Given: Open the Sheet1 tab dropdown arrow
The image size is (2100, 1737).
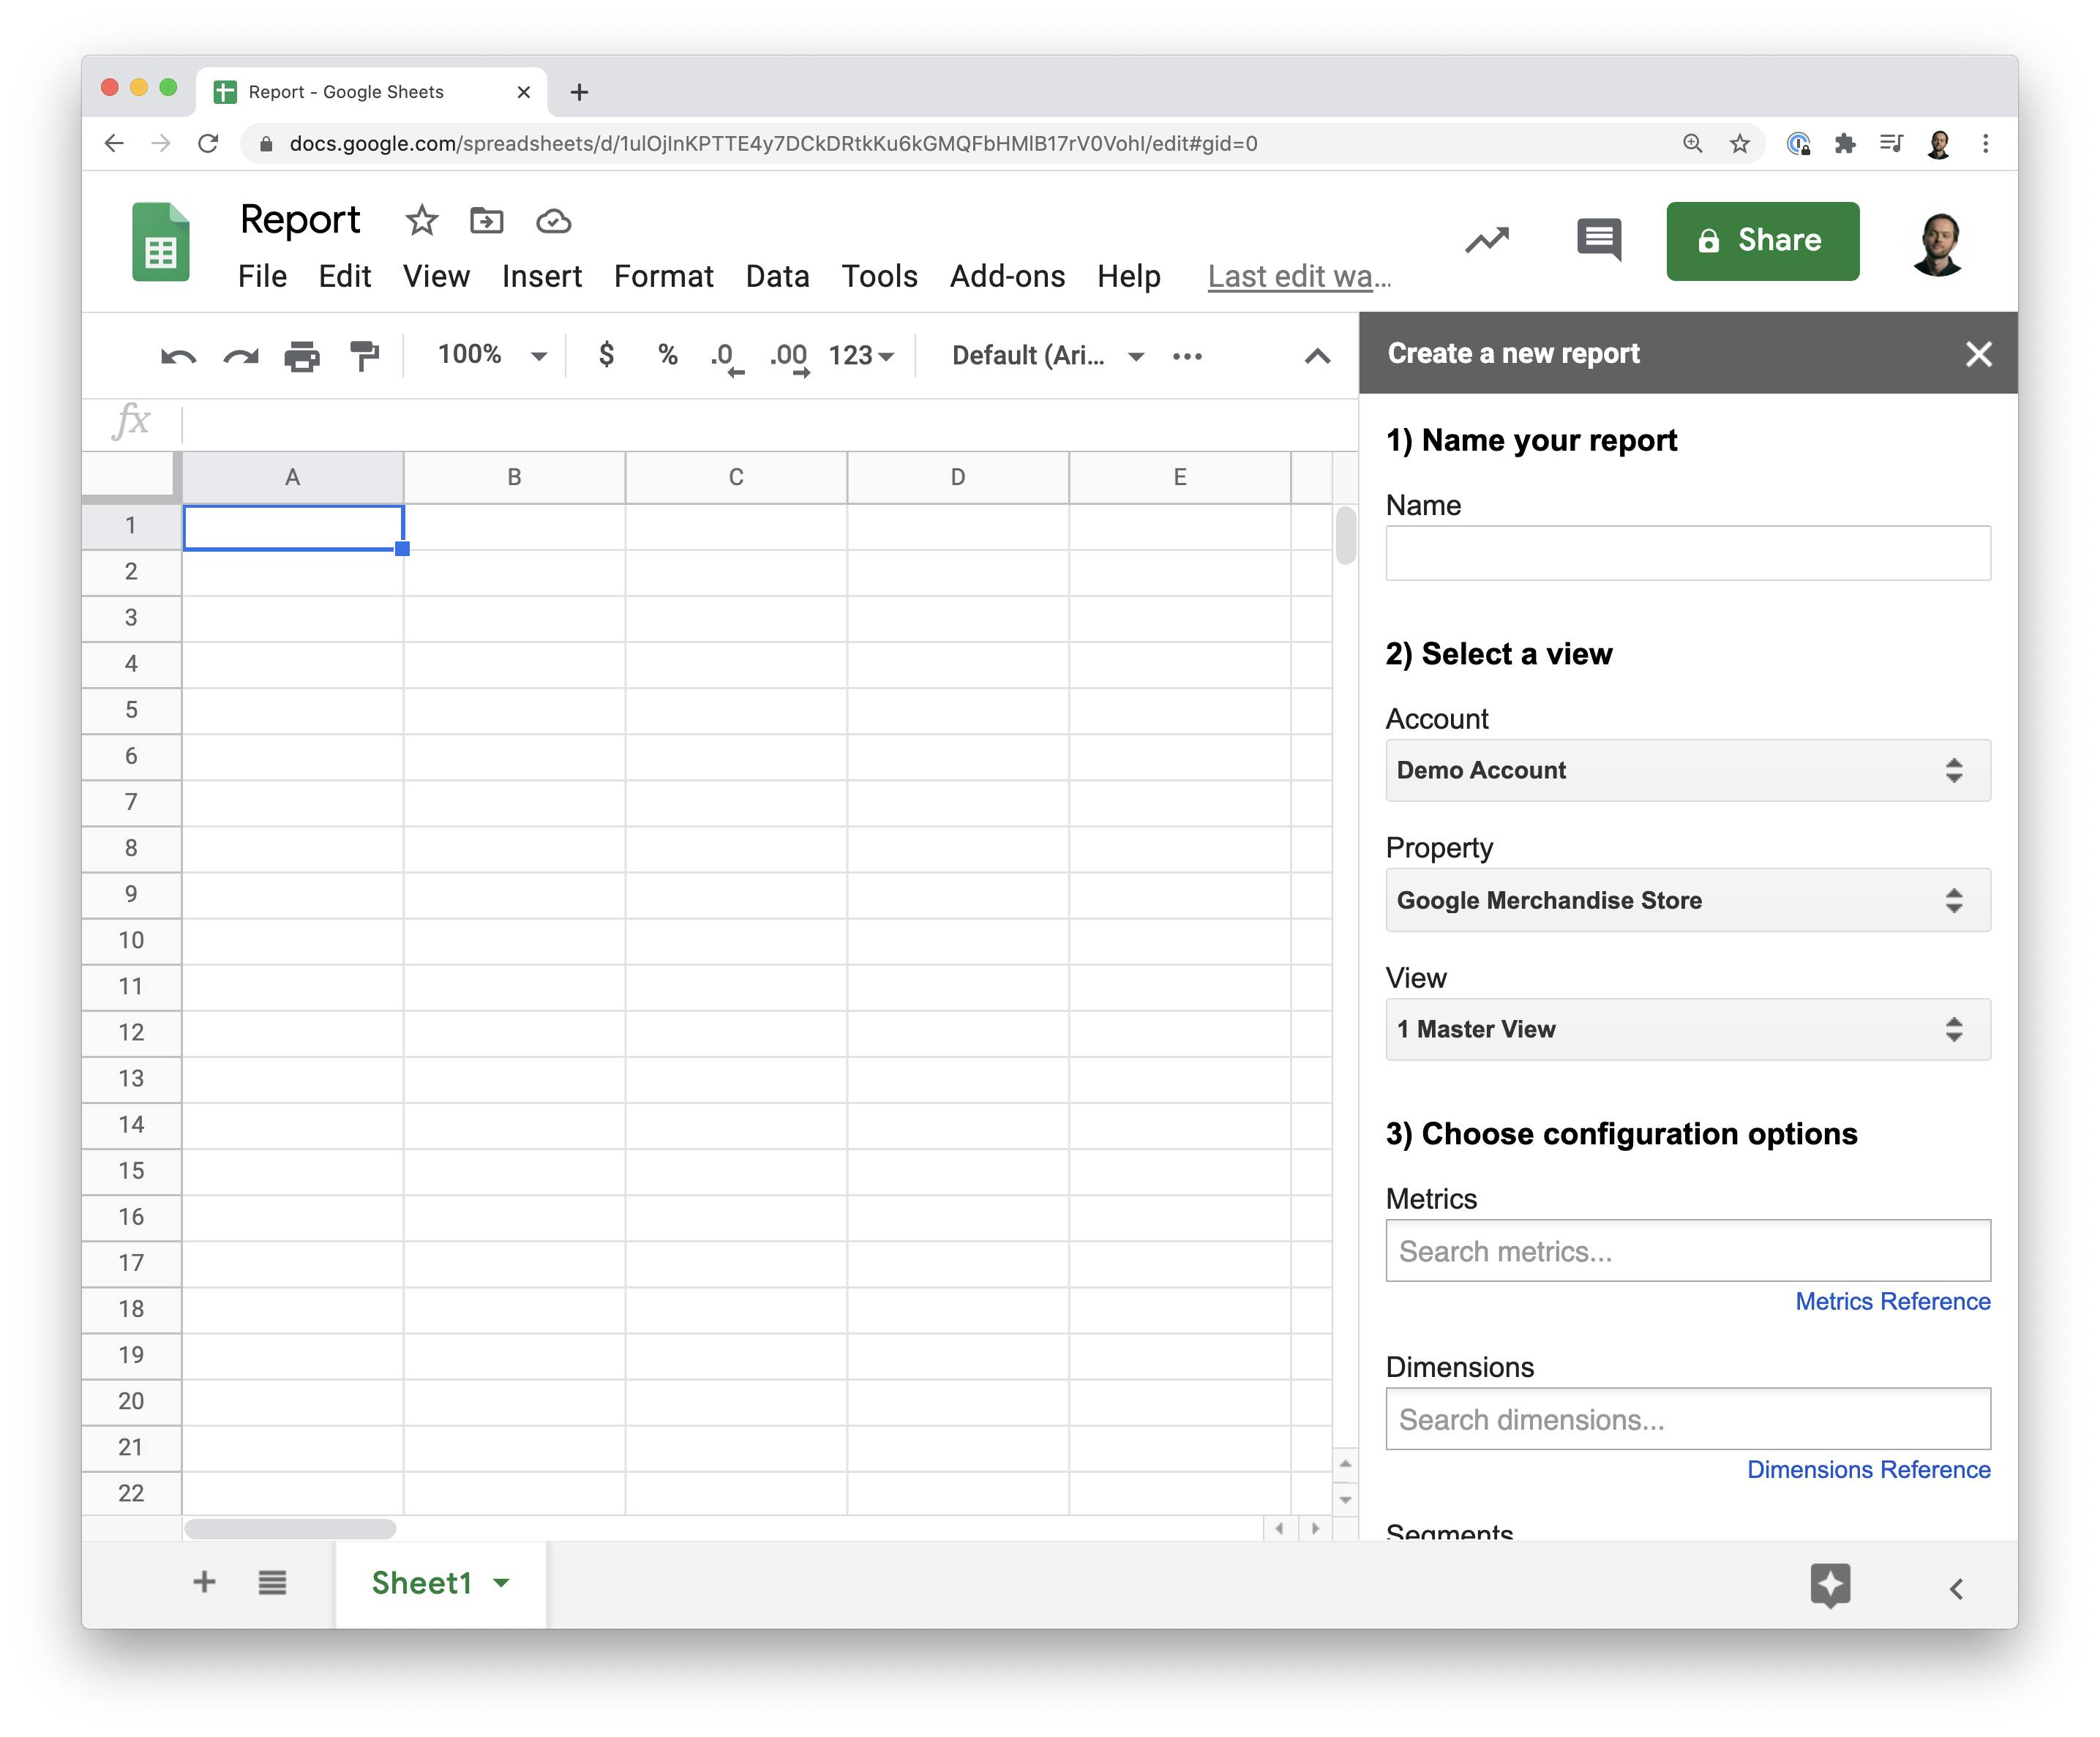Looking at the screenshot, I should click(x=501, y=1582).
